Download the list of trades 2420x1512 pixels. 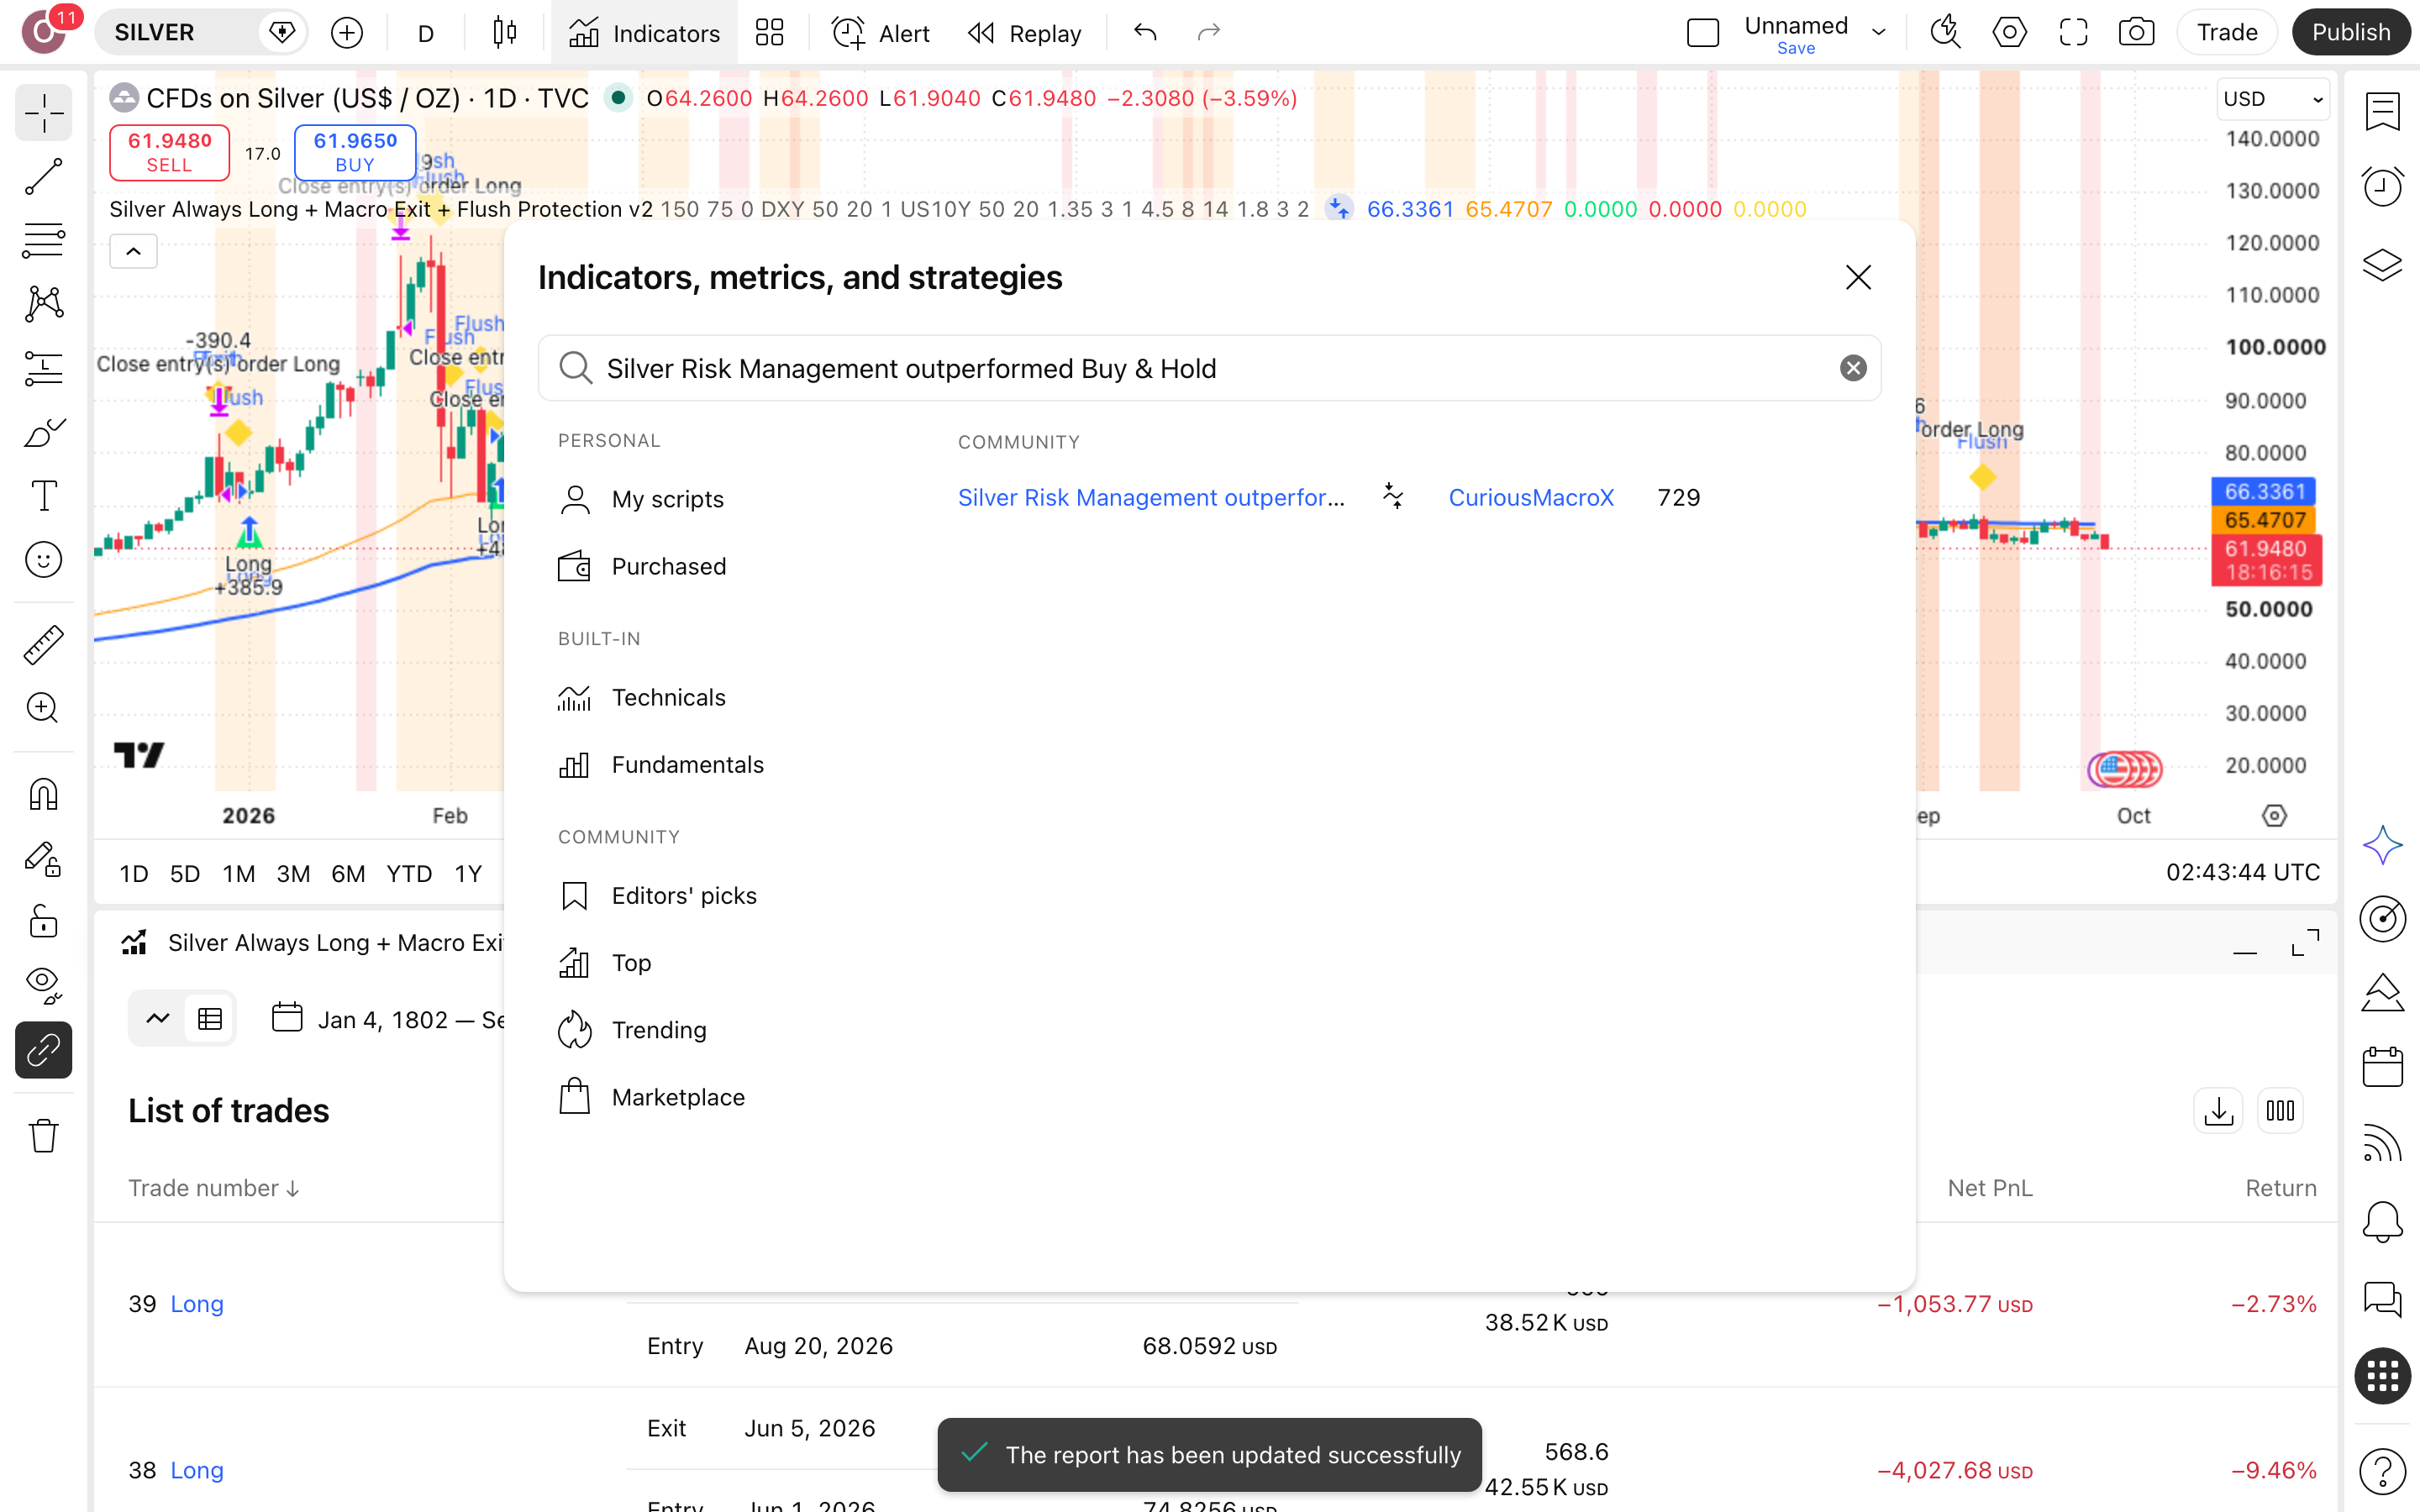[x=2218, y=1111]
